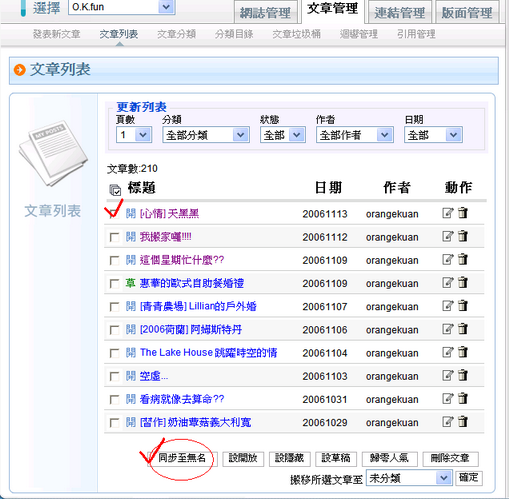
Task: Confirm move with 確定 button
Action: point(469,478)
